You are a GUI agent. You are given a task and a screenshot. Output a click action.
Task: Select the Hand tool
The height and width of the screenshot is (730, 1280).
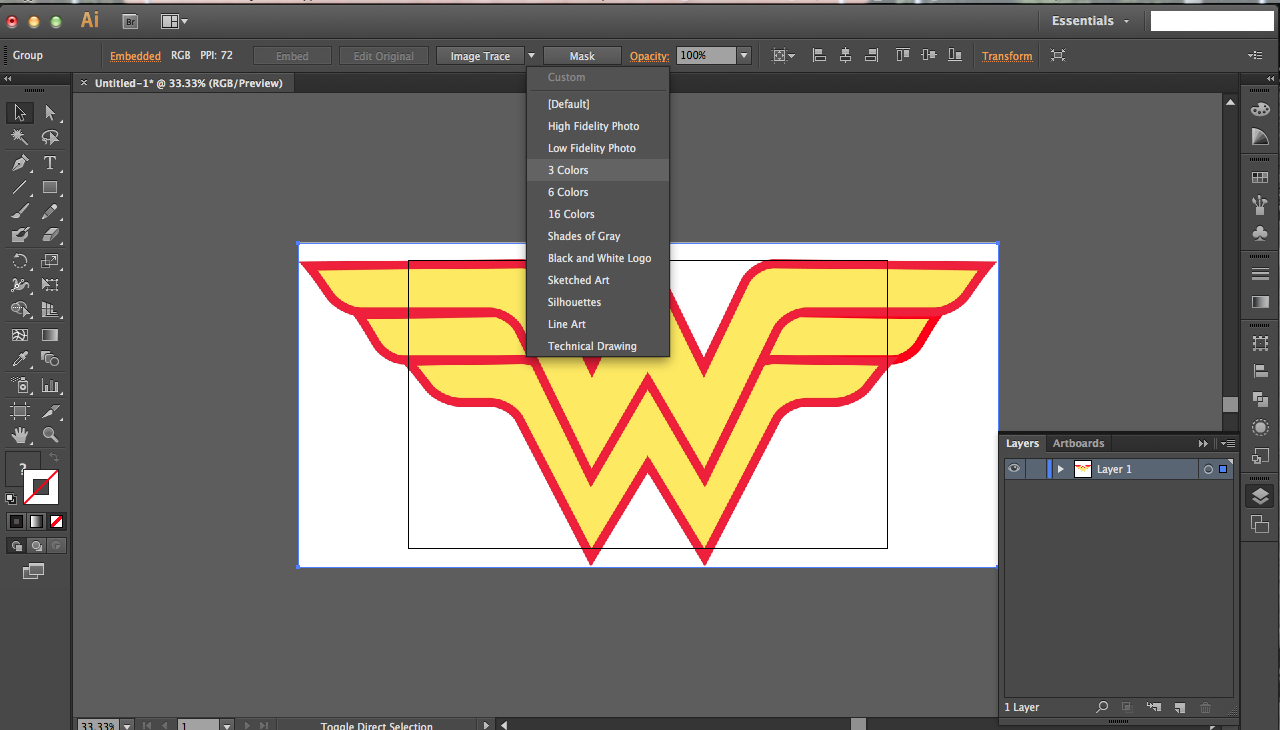point(20,435)
